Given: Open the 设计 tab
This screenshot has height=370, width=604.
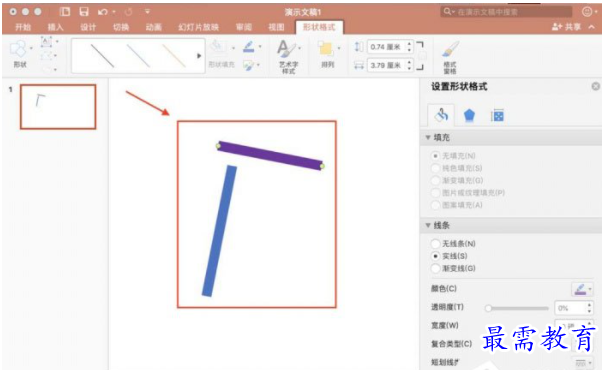Looking at the screenshot, I should 88,27.
